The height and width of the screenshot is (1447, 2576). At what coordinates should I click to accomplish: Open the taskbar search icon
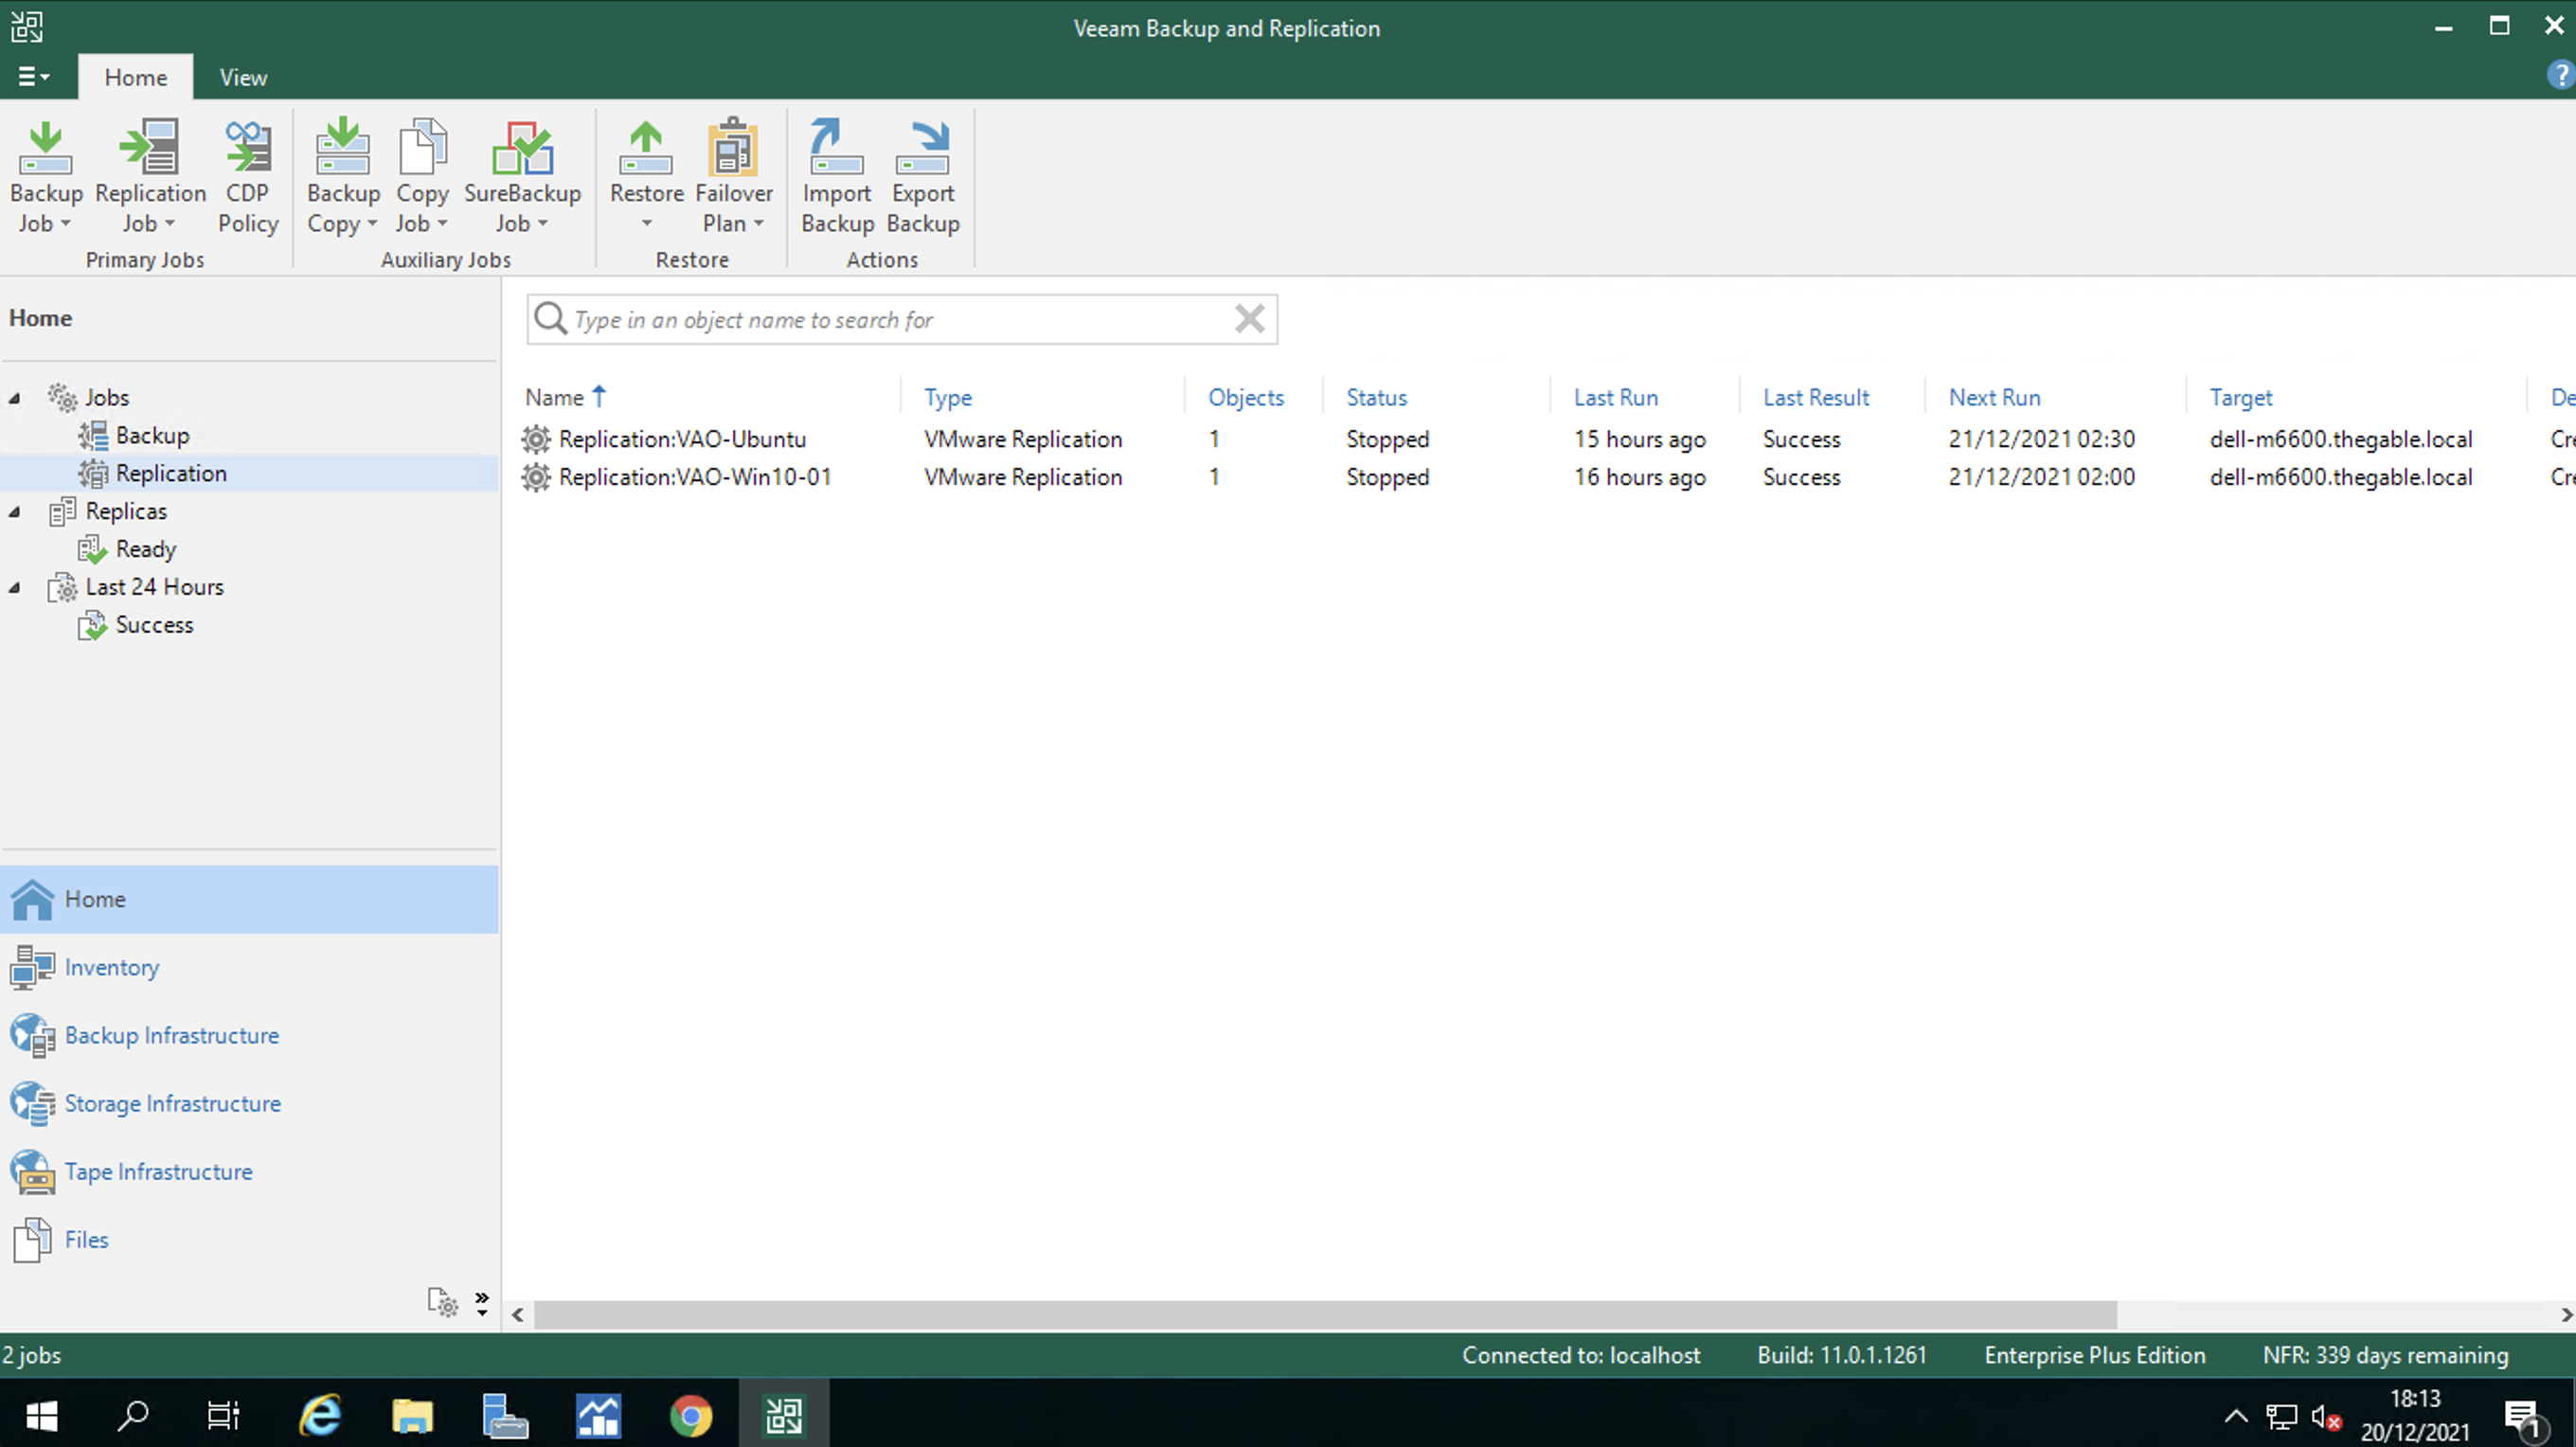pyautogui.click(x=133, y=1414)
